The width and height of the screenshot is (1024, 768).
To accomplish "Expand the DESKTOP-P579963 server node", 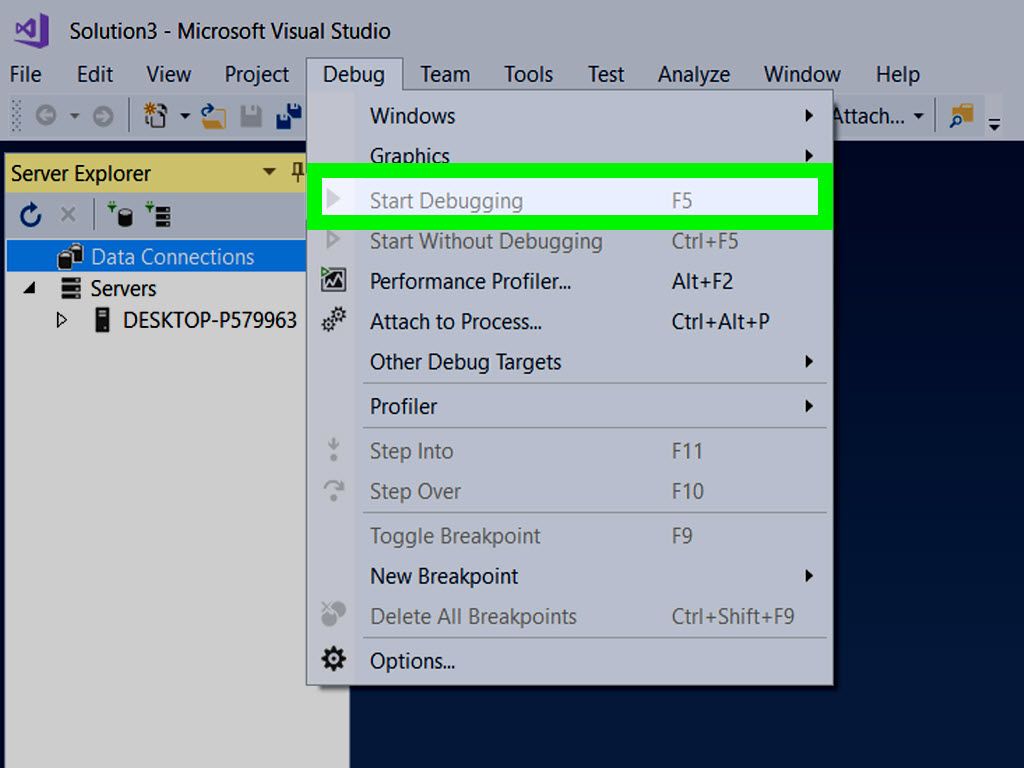I will pyautogui.click(x=61, y=320).
